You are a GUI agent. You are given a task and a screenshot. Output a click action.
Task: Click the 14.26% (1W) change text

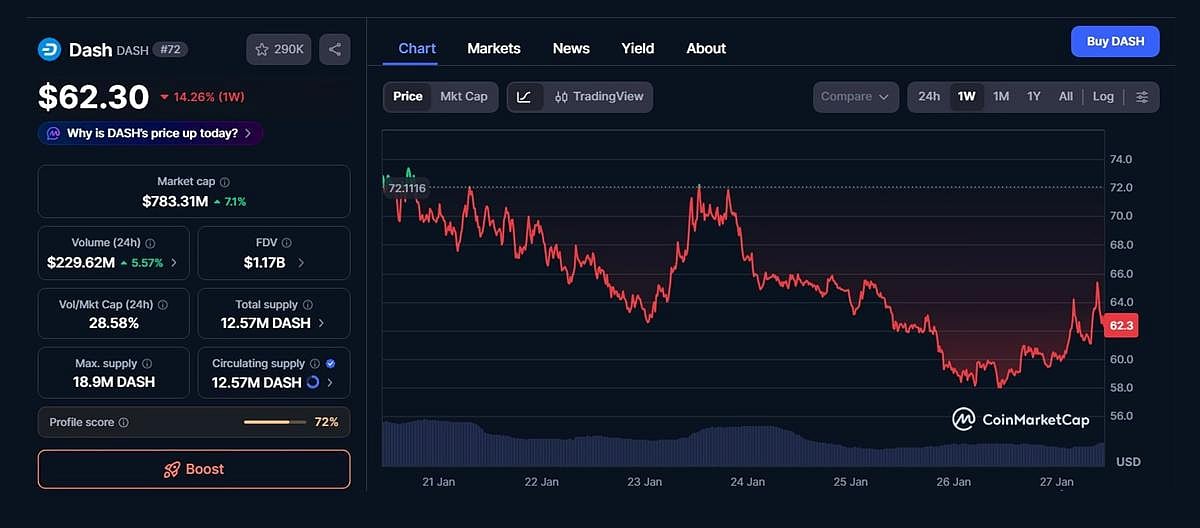pos(202,97)
